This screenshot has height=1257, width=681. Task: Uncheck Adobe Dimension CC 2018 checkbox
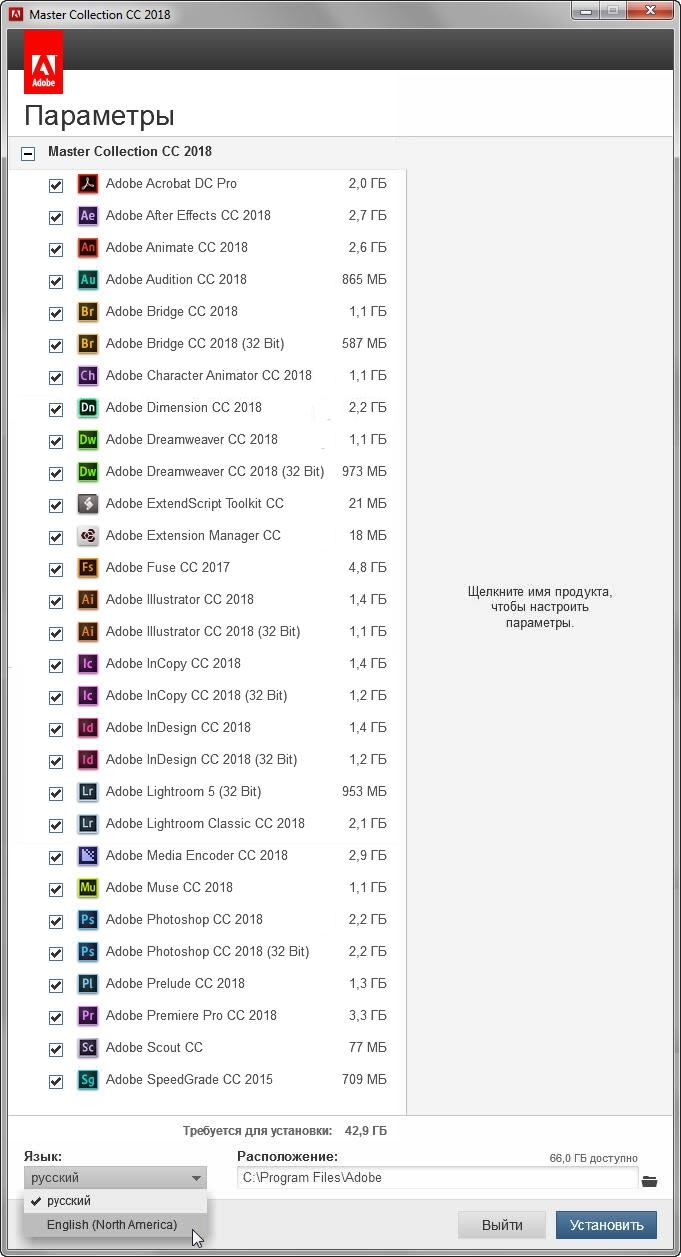click(x=56, y=409)
